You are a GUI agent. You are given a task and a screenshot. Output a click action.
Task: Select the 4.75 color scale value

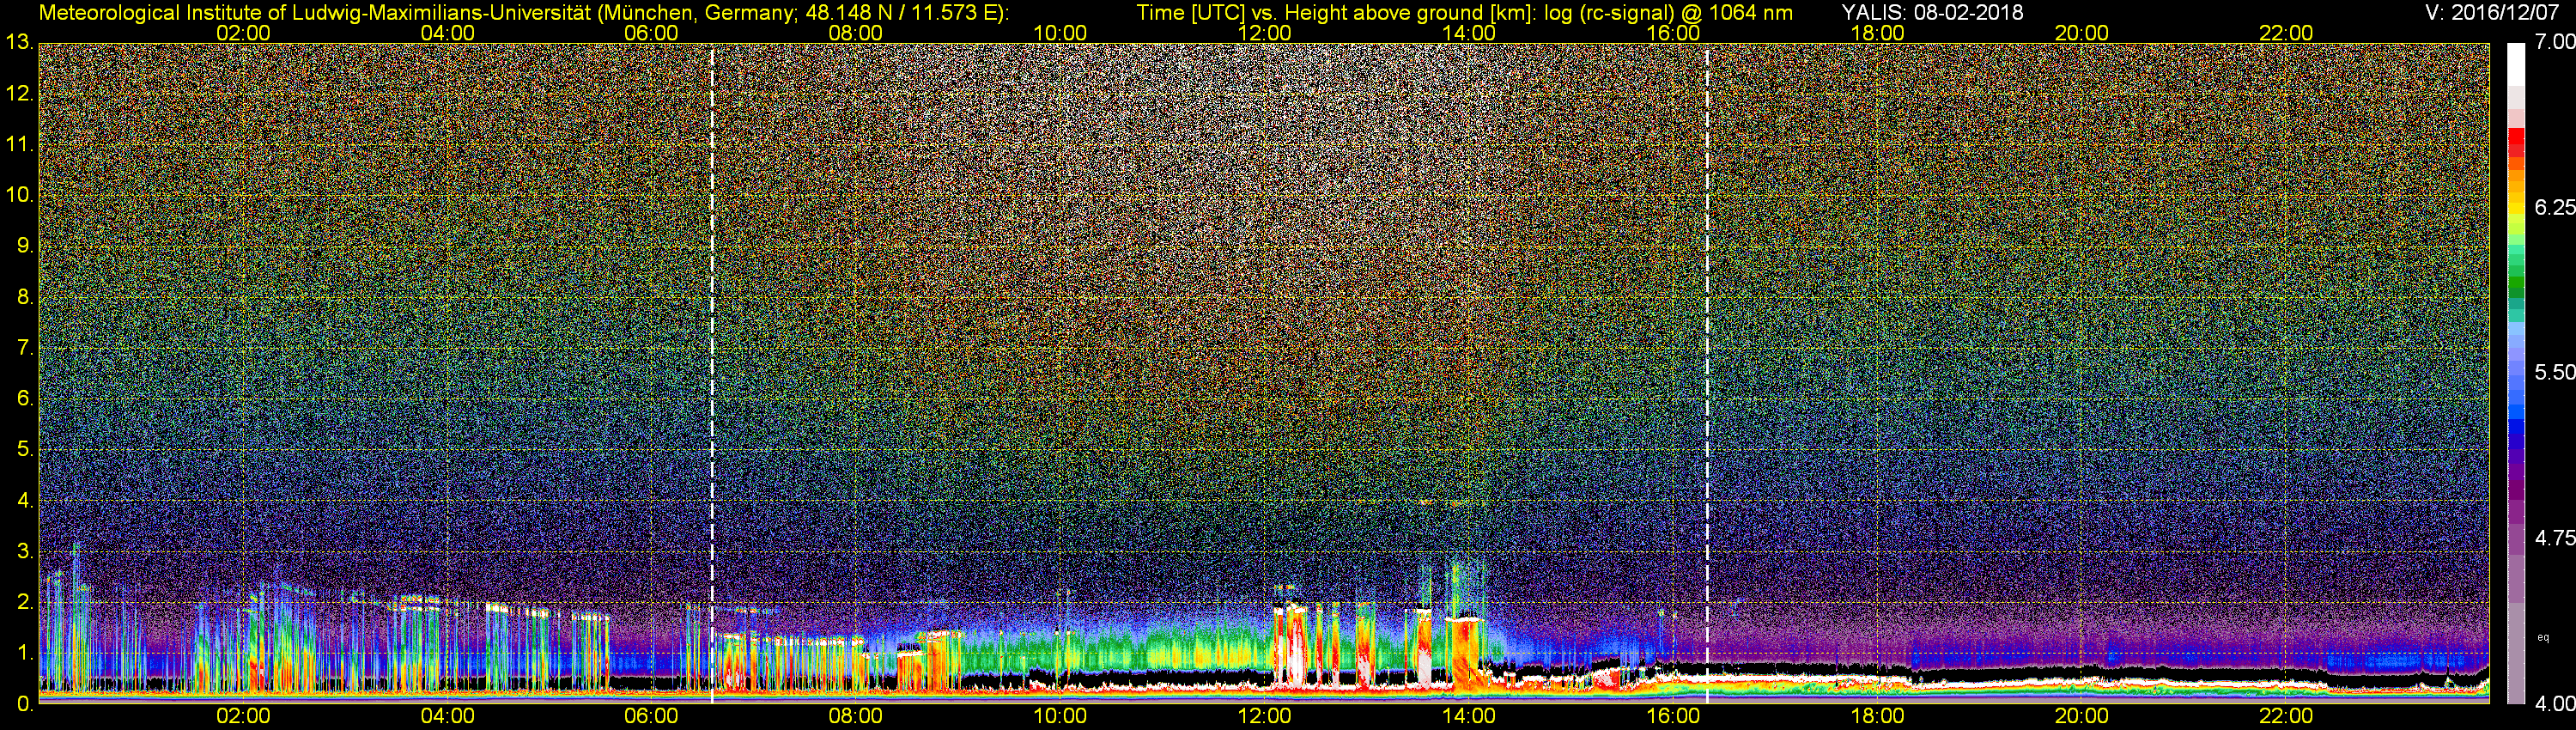pyautogui.click(x=2555, y=538)
